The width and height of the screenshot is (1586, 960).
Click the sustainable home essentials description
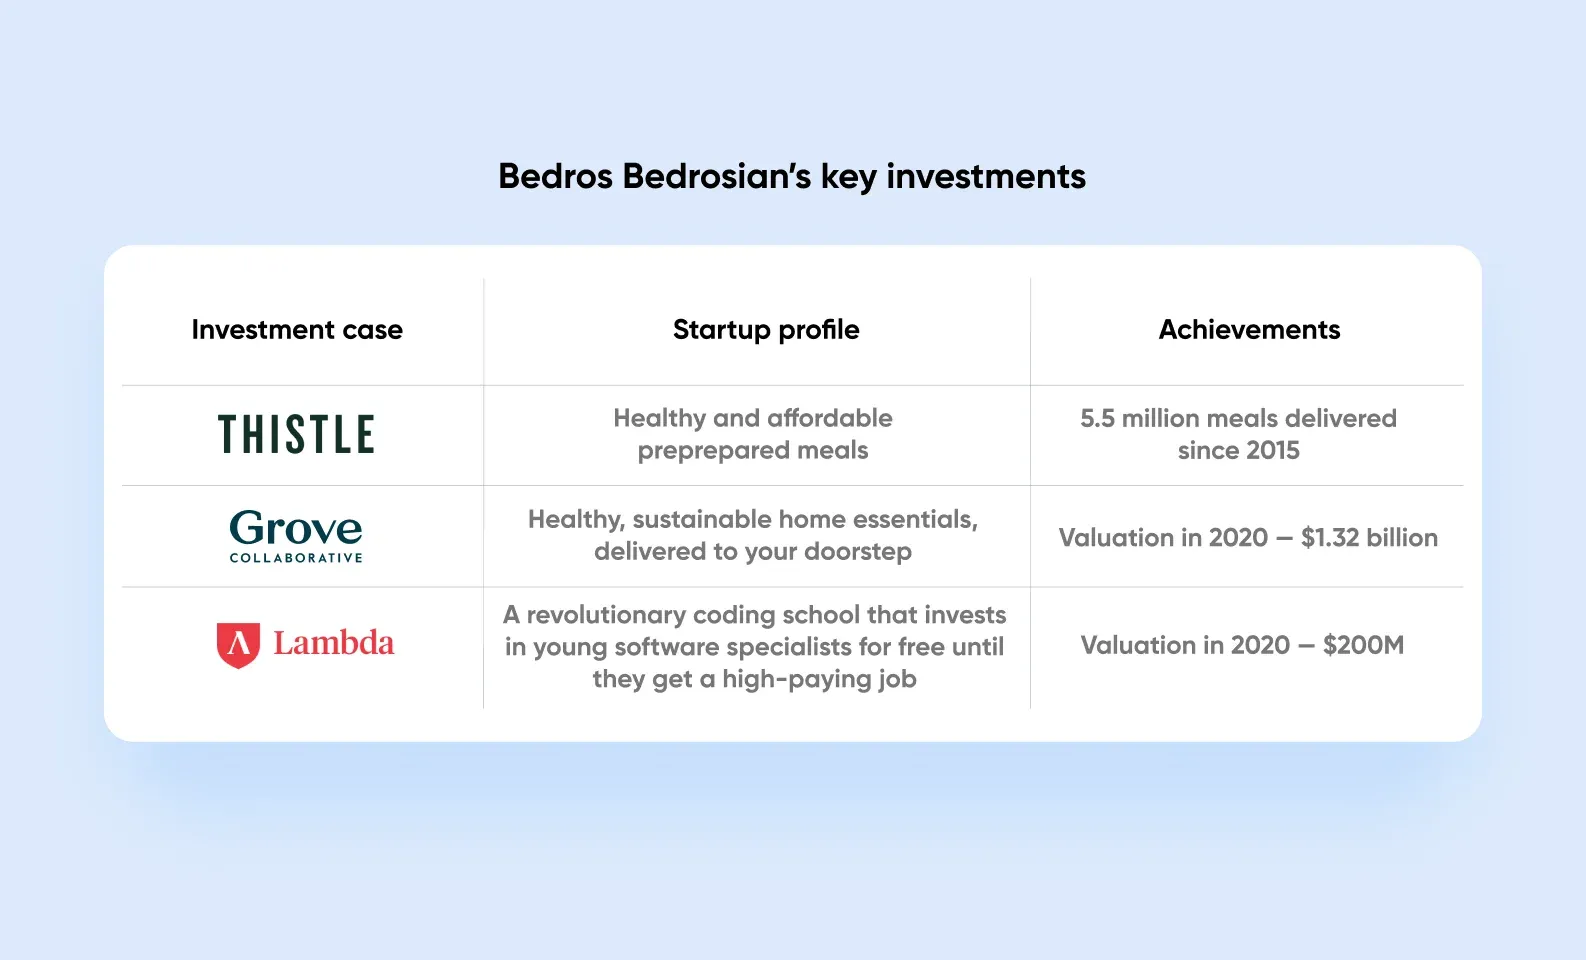[x=753, y=535]
